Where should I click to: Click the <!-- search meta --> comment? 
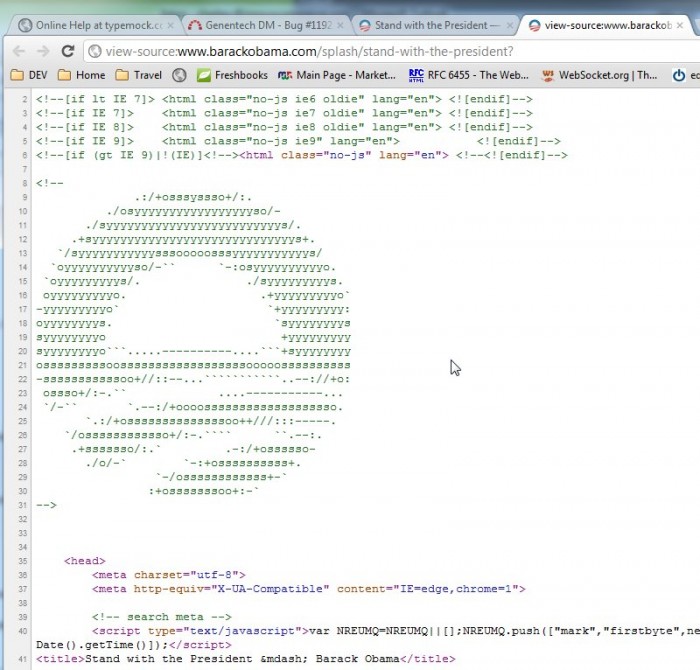pos(162,617)
